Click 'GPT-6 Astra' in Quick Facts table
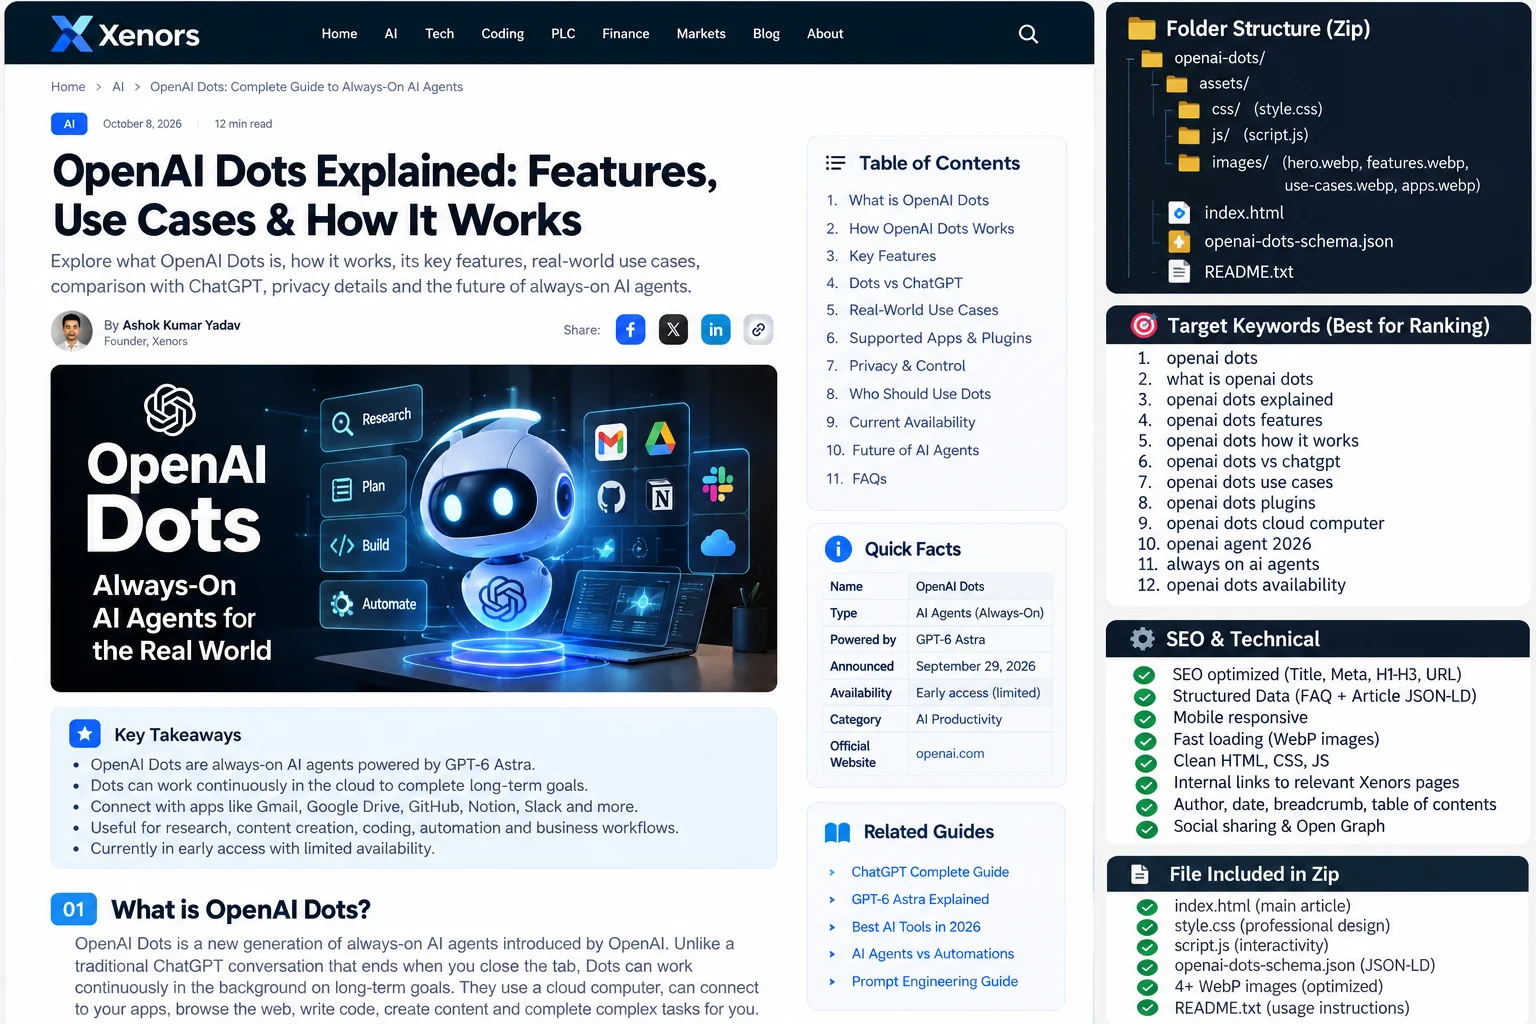Image resolution: width=1536 pixels, height=1024 pixels. pyautogui.click(x=950, y=640)
